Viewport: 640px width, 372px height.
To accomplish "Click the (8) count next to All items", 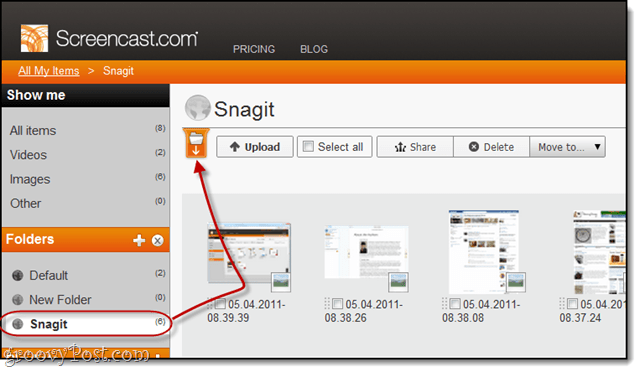I will point(160,129).
